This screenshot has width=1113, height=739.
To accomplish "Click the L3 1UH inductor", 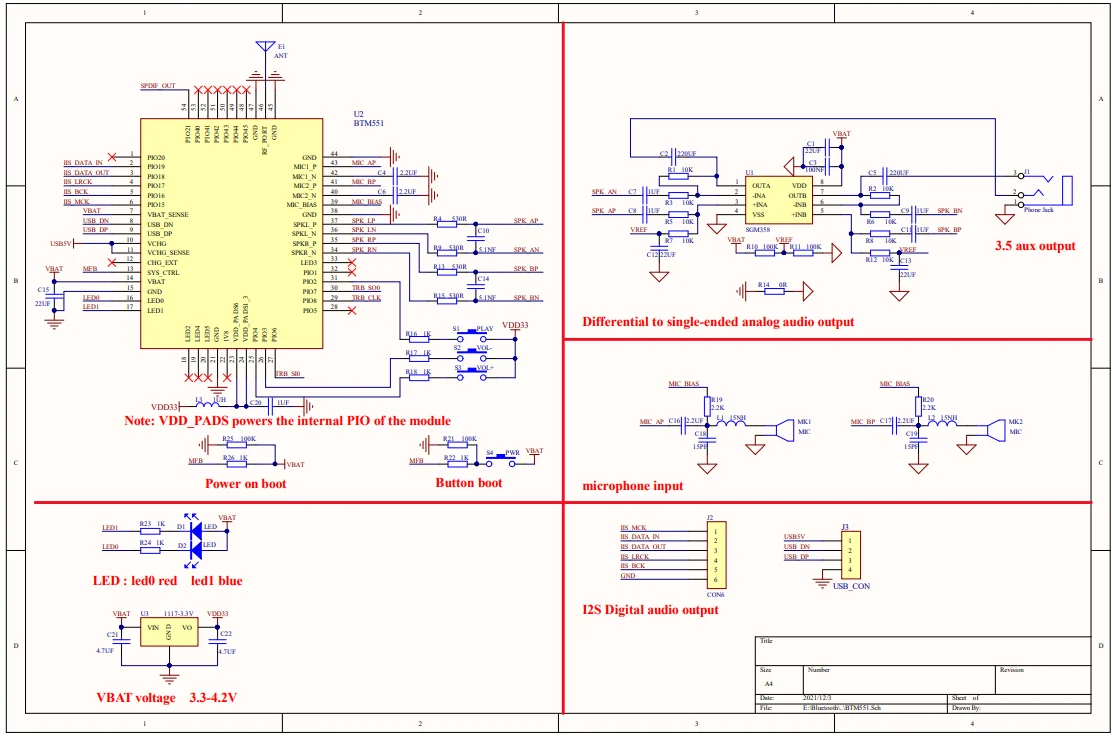I will (x=209, y=405).
